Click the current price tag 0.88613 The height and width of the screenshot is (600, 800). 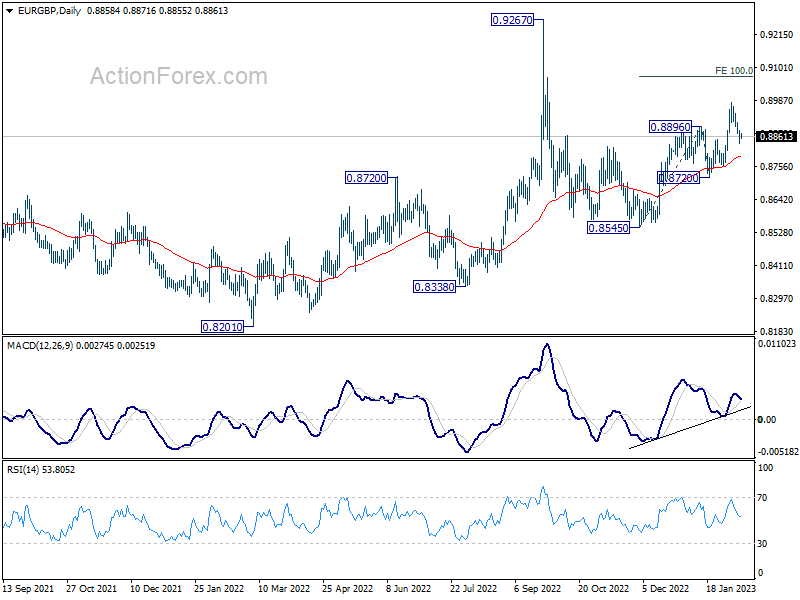click(777, 136)
